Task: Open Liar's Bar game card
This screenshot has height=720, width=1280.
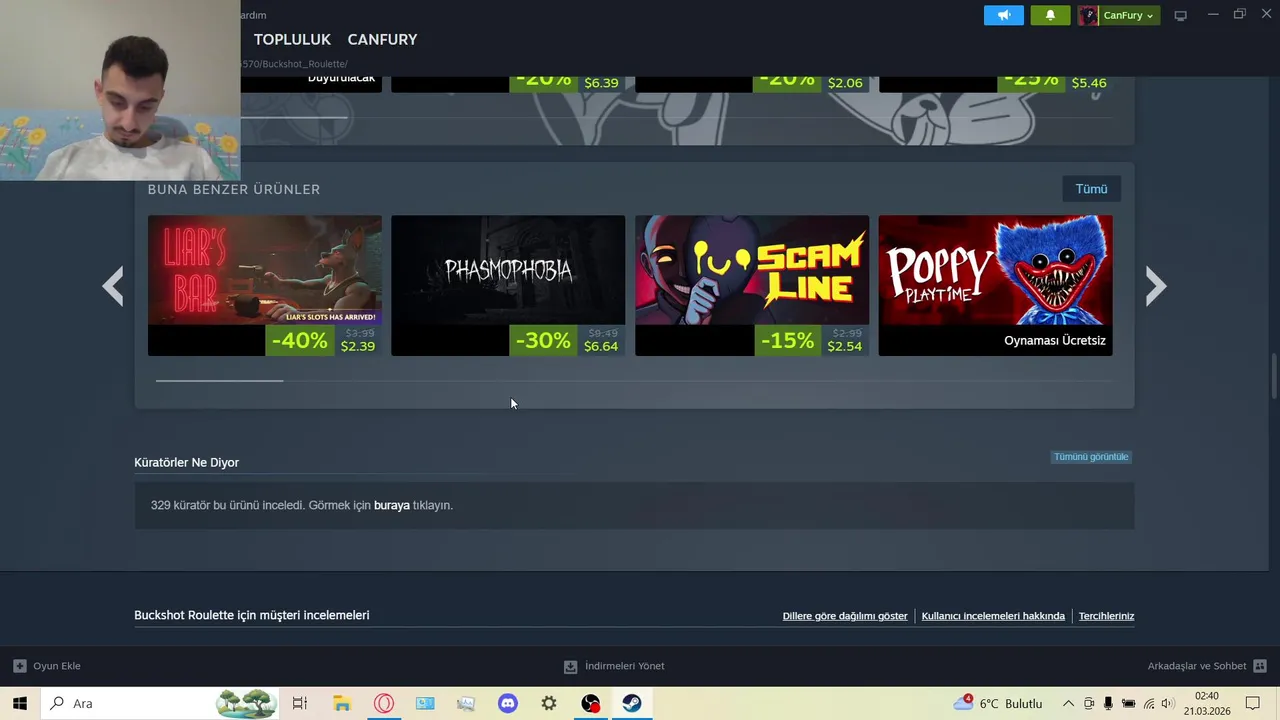Action: 264,285
